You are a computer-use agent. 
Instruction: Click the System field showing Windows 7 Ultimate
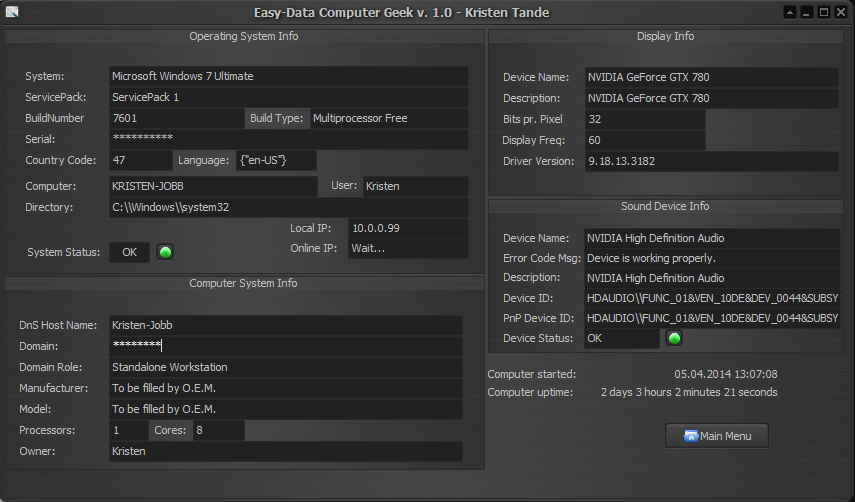pos(288,76)
